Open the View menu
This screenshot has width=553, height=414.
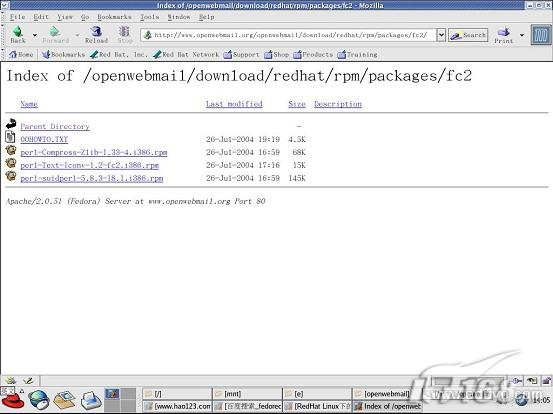pos(65,17)
